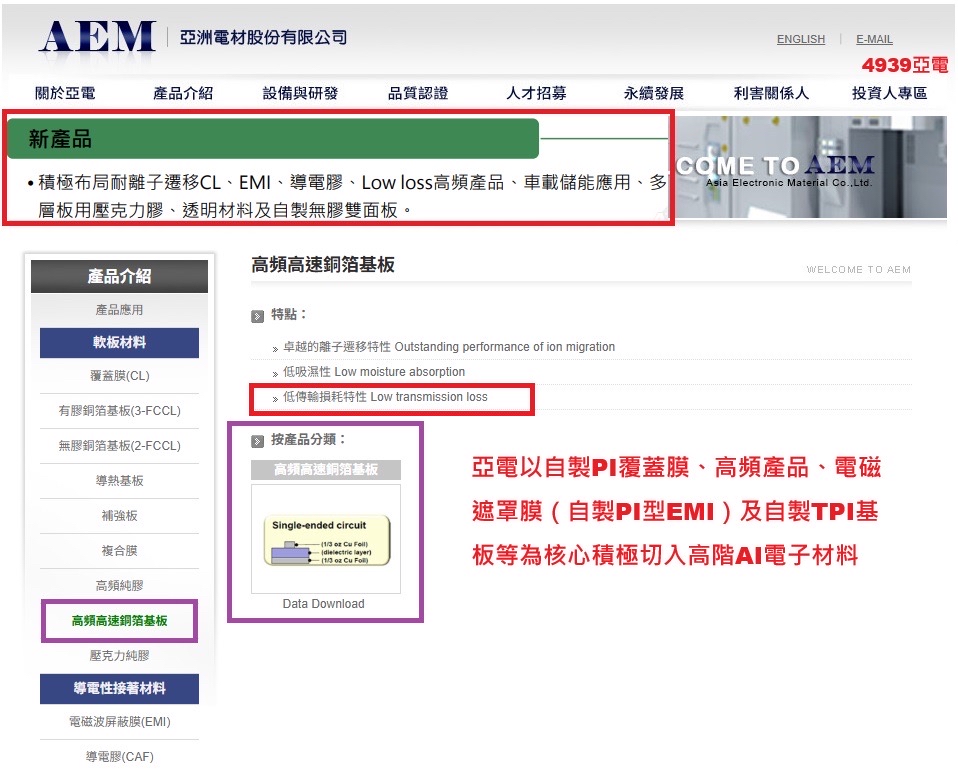The image size is (958, 769).
Task: Click the 低傳輸損耗特性 Low transmission loss text
Action: click(x=385, y=397)
